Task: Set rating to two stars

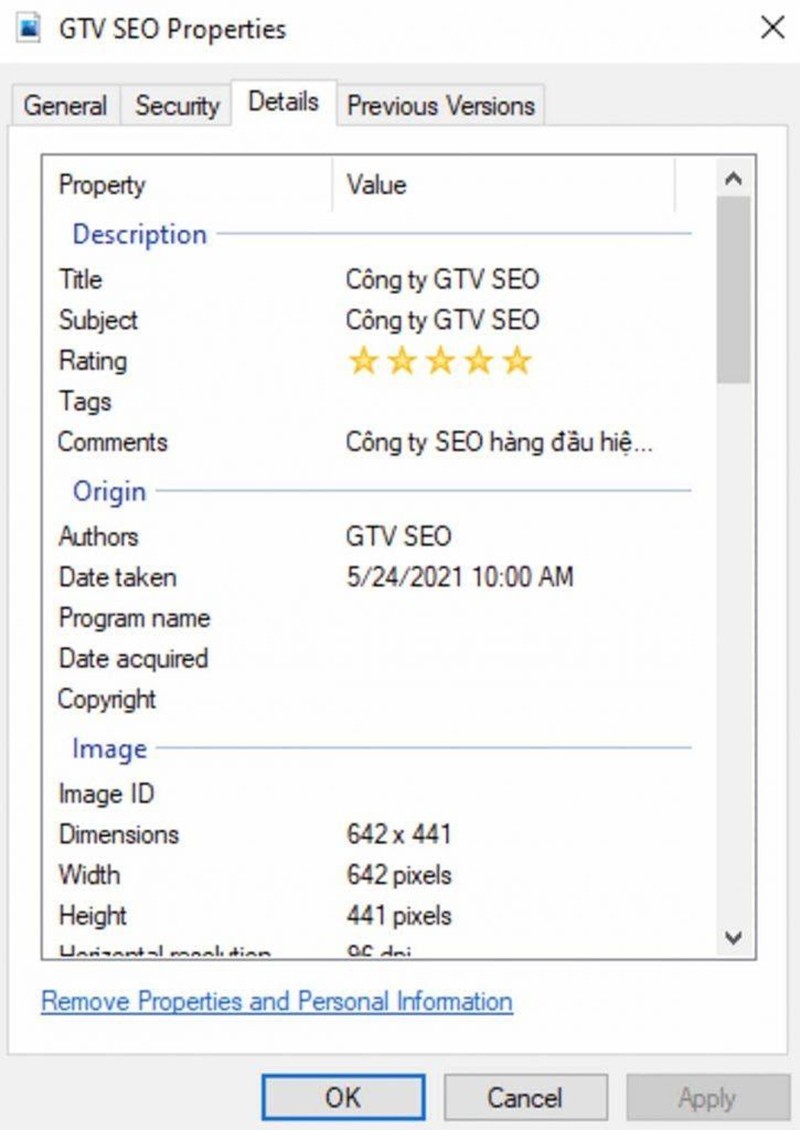Action: coord(402,360)
